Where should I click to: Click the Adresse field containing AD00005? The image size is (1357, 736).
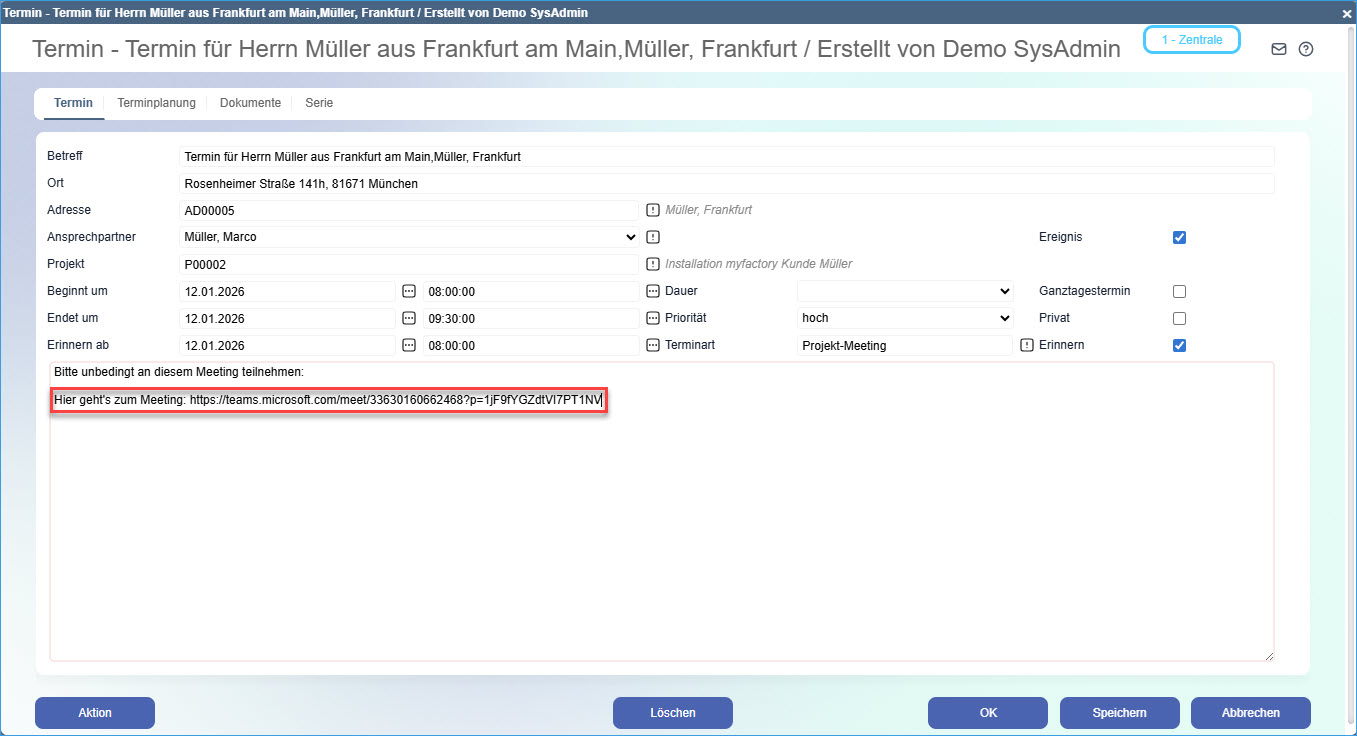point(409,210)
